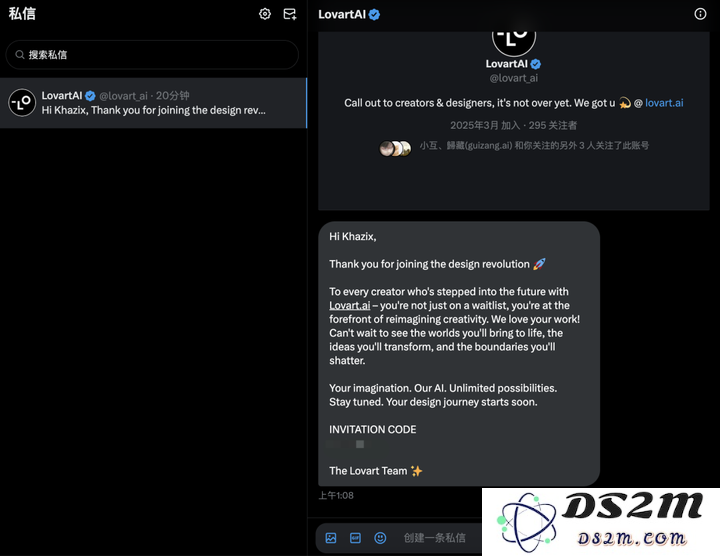Click 'The Lovart Team' signature
Viewport: 720px width, 556px height.
(368, 471)
